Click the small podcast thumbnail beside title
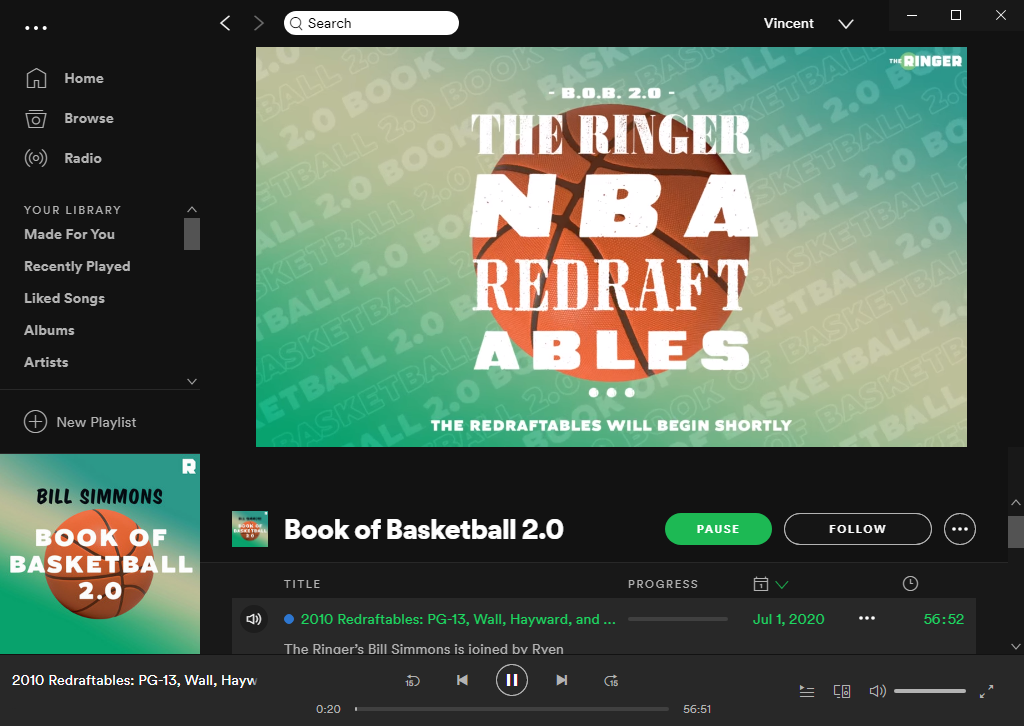1024x726 pixels. click(x=250, y=529)
